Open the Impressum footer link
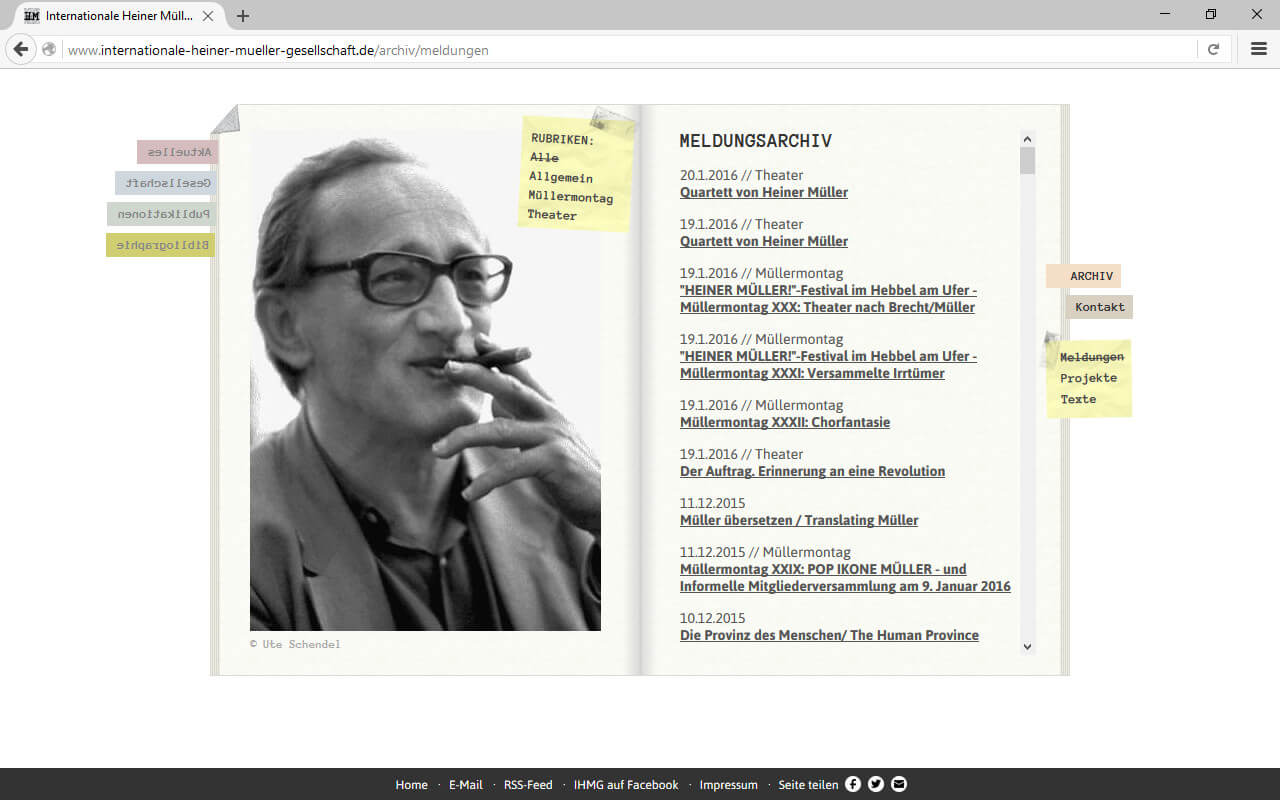 point(728,785)
